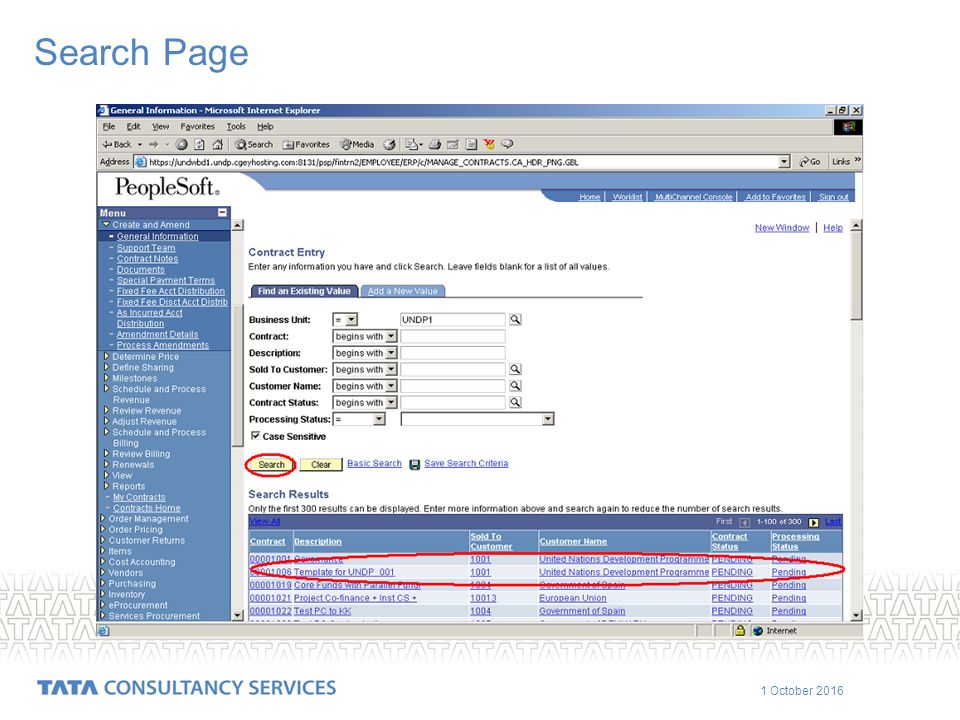Click the yellow Search button
Image resolution: width=960 pixels, height=720 pixels.
(271, 465)
